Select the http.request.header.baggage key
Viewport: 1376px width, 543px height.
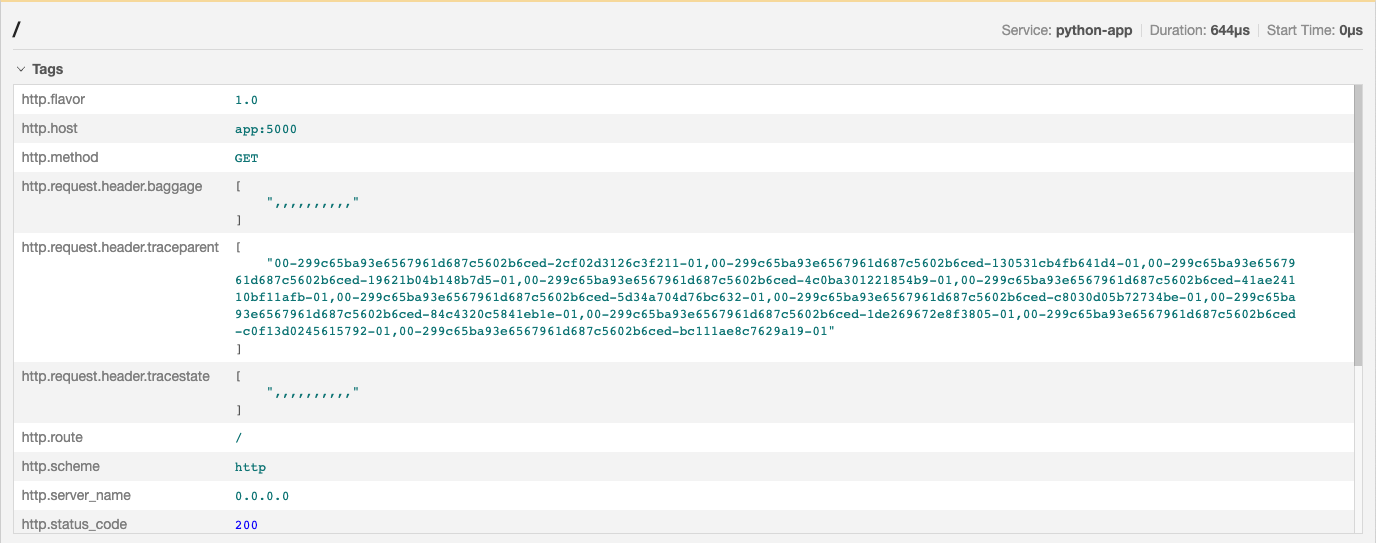click(112, 187)
